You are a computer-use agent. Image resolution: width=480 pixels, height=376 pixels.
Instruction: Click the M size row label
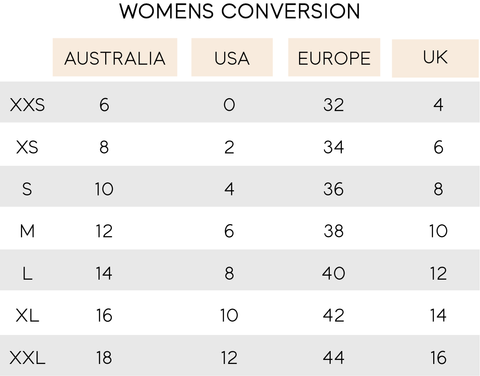27,231
